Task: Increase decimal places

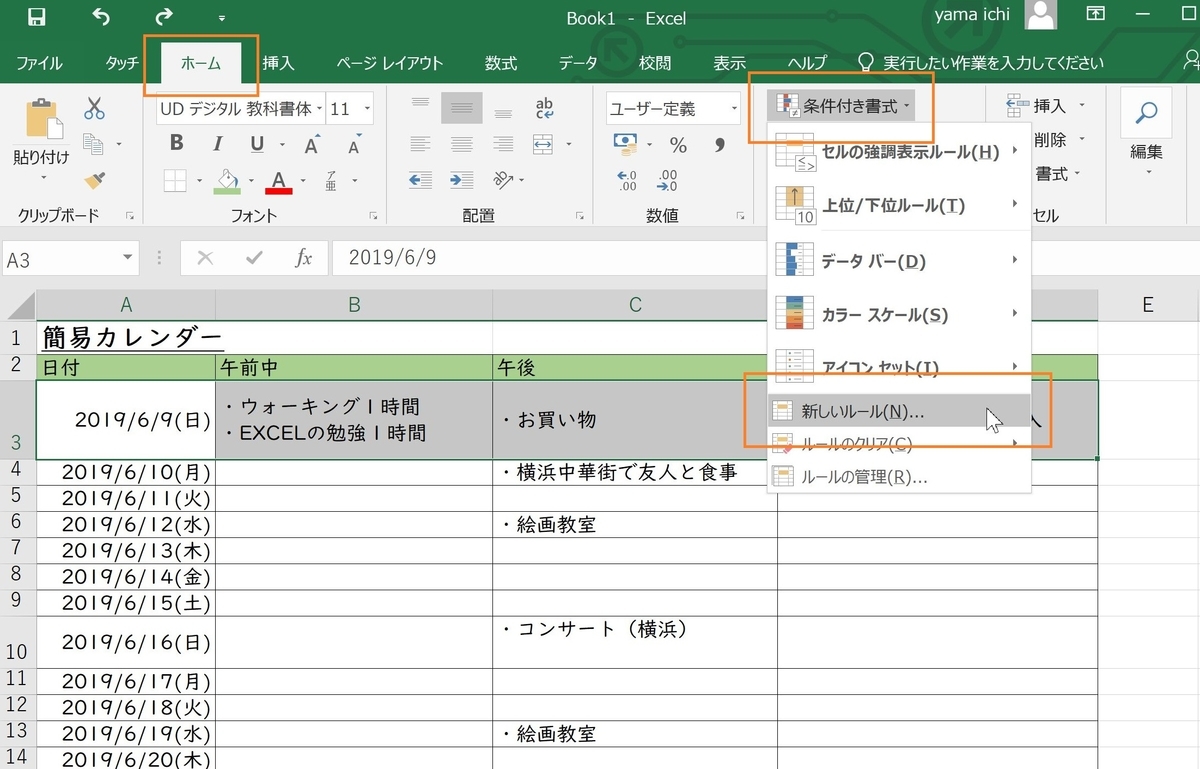Action: tap(629, 180)
